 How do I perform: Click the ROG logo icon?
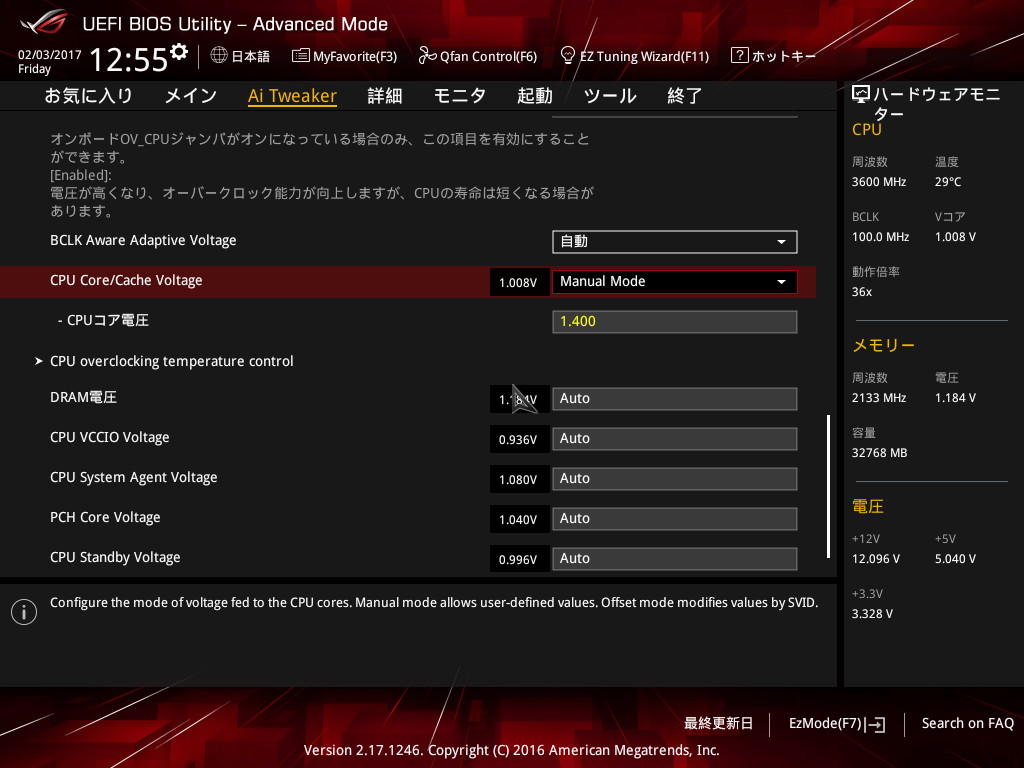pos(44,23)
